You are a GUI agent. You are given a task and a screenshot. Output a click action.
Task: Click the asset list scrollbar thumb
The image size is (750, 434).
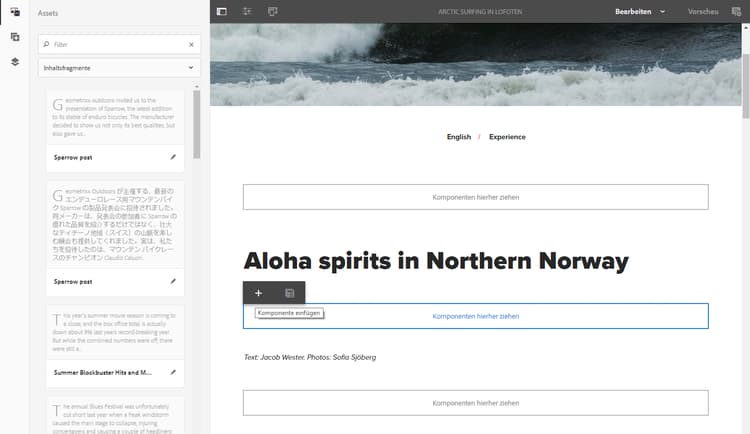coord(197,124)
